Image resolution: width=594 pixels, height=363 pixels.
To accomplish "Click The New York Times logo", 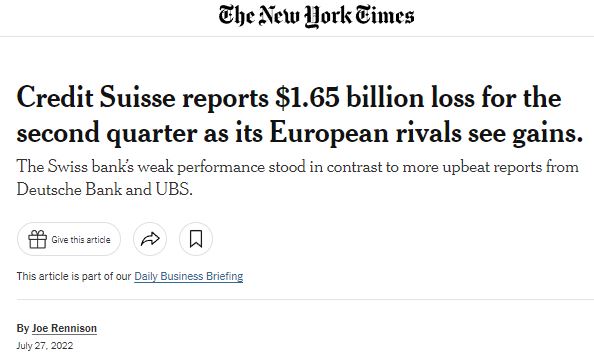I will 316,16.
